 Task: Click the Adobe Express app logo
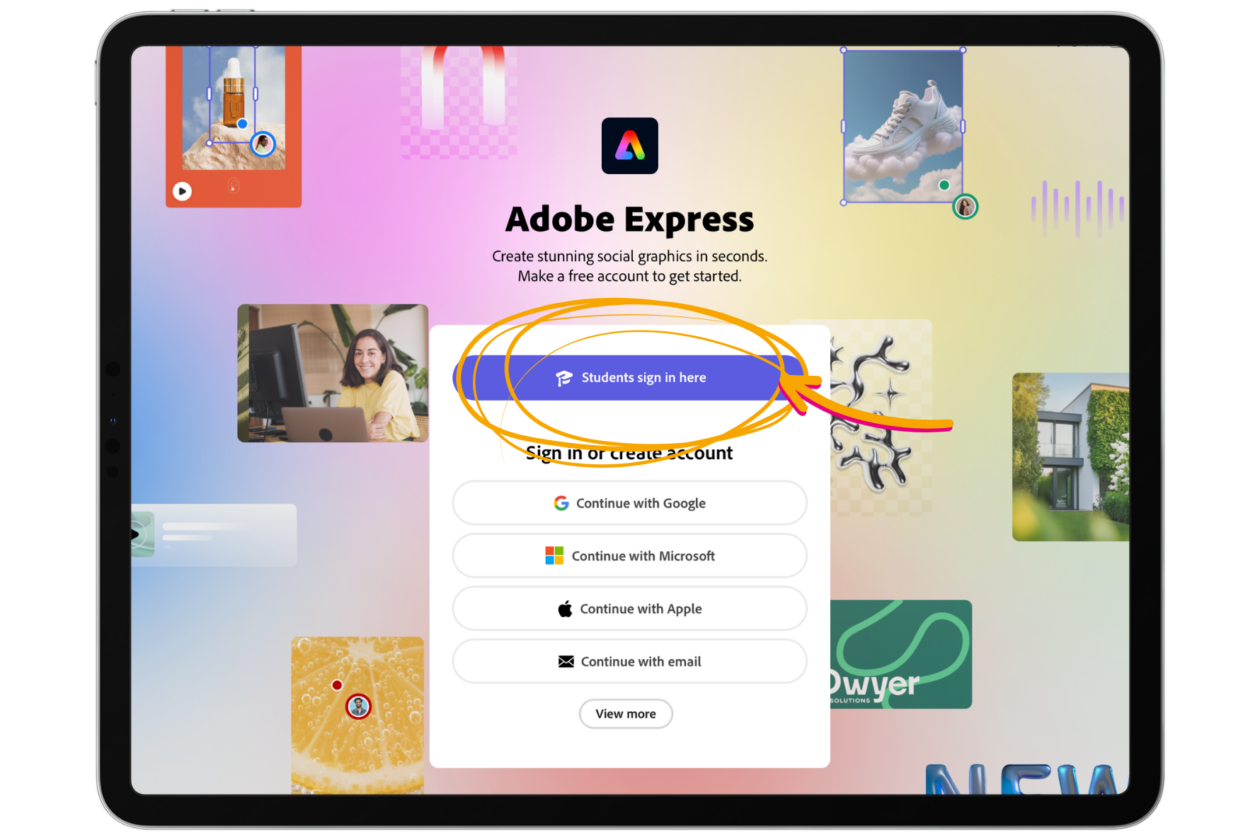pyautogui.click(x=630, y=146)
